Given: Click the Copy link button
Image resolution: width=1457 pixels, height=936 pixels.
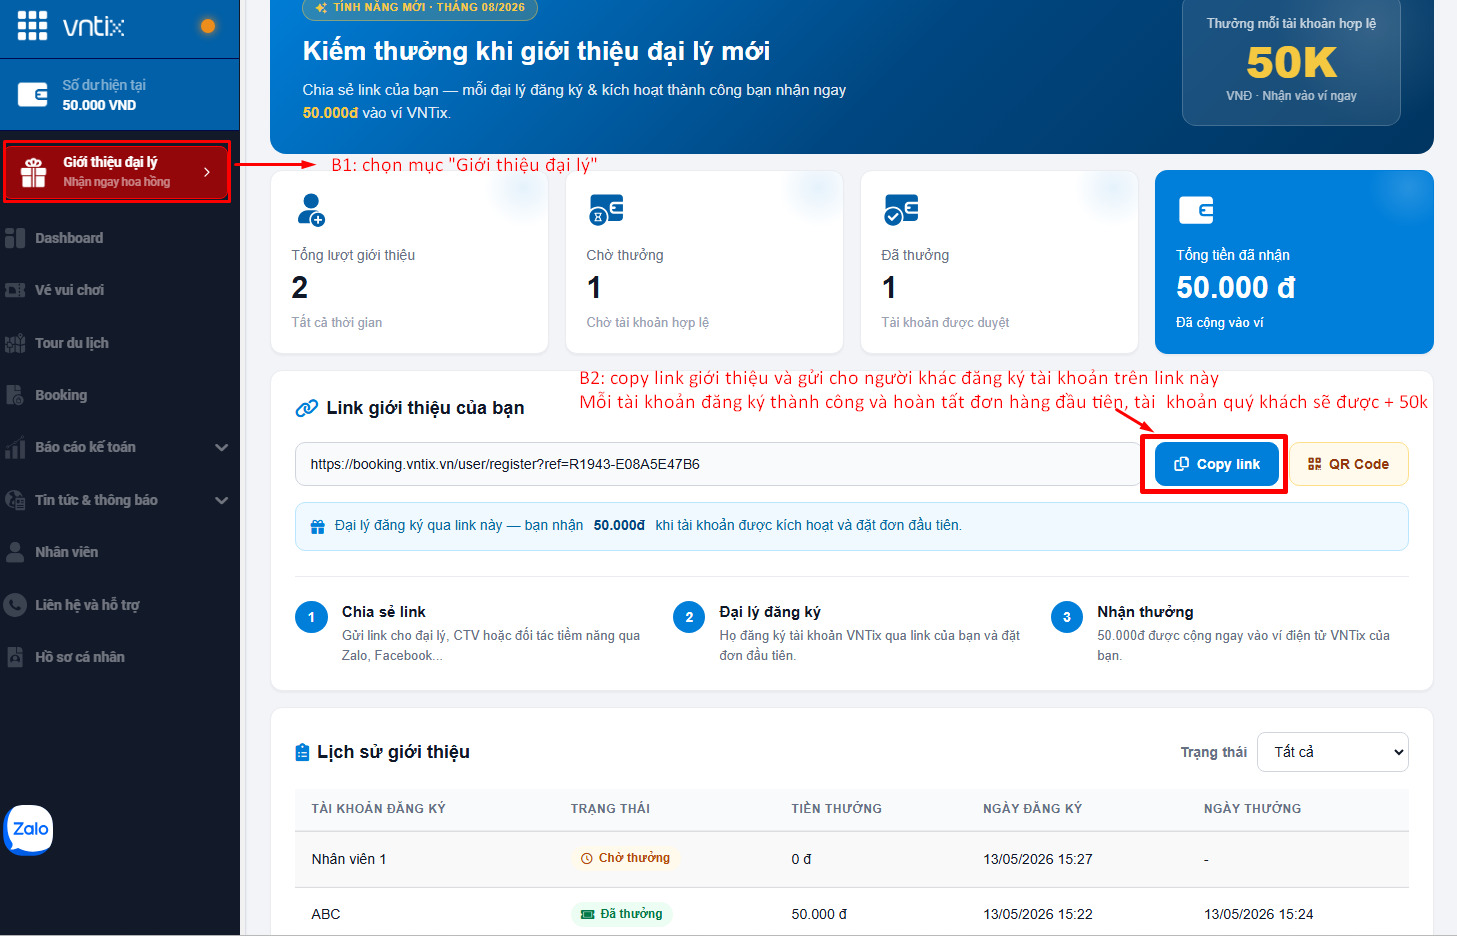Looking at the screenshot, I should pyautogui.click(x=1216, y=464).
